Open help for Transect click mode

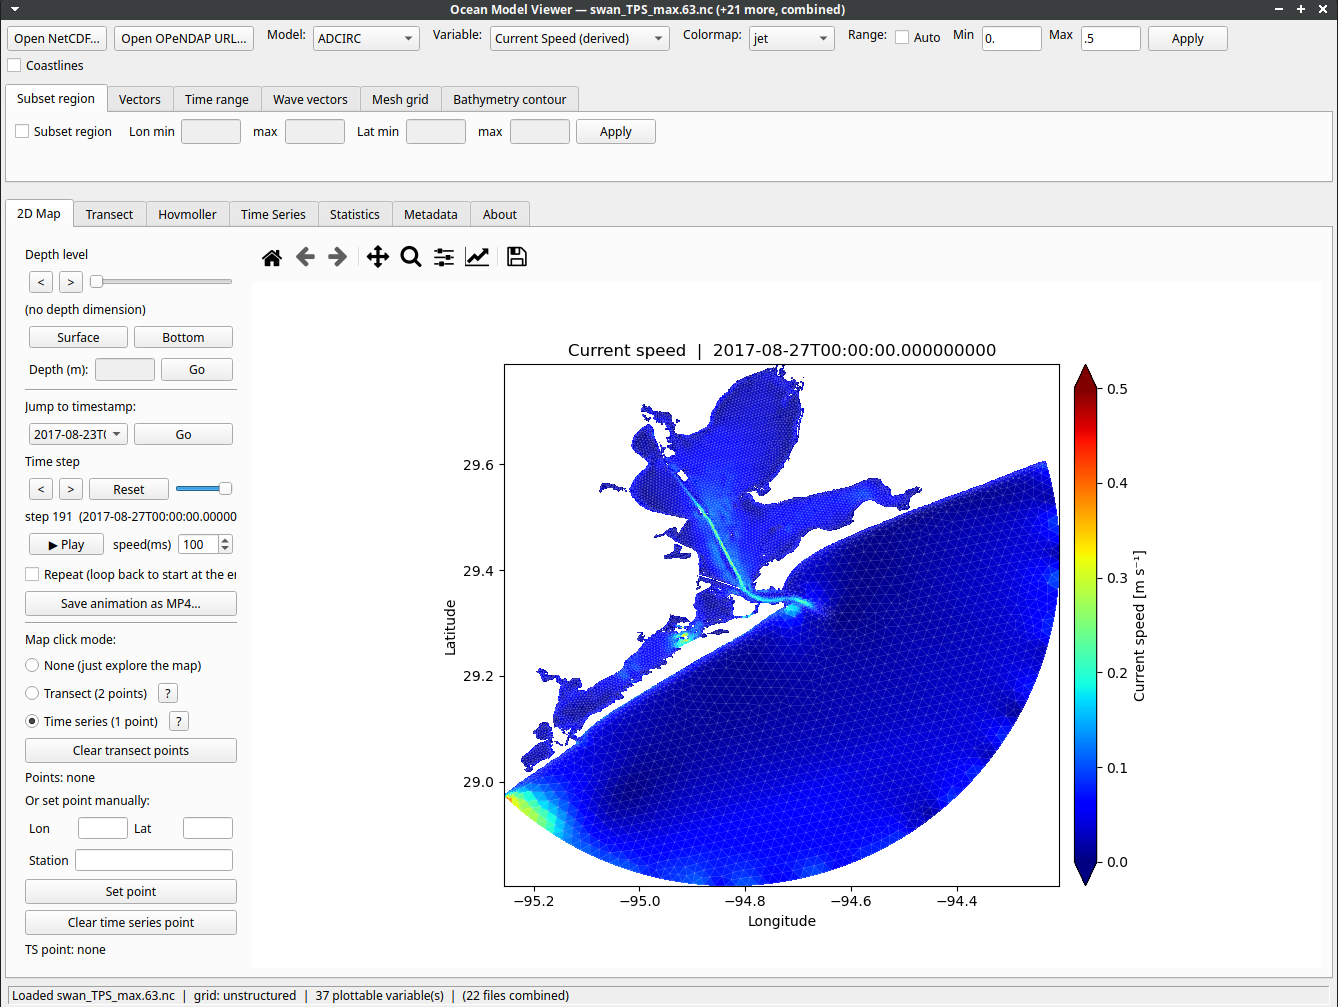[168, 693]
